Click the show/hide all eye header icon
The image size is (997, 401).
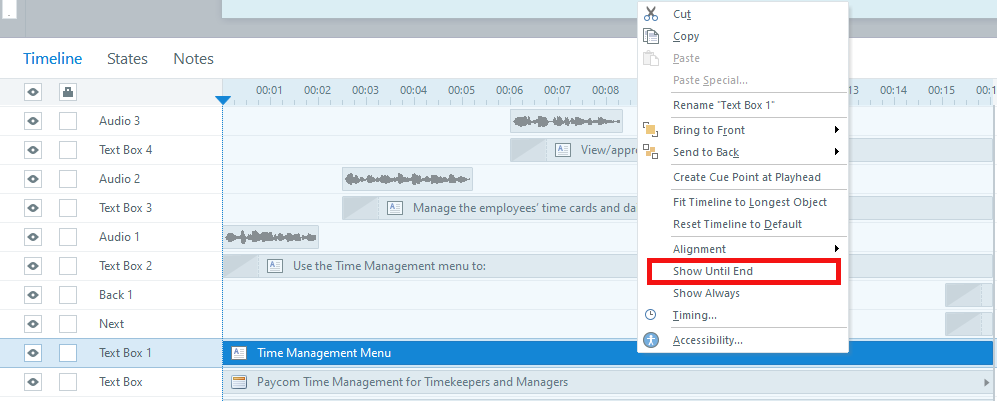click(x=33, y=92)
